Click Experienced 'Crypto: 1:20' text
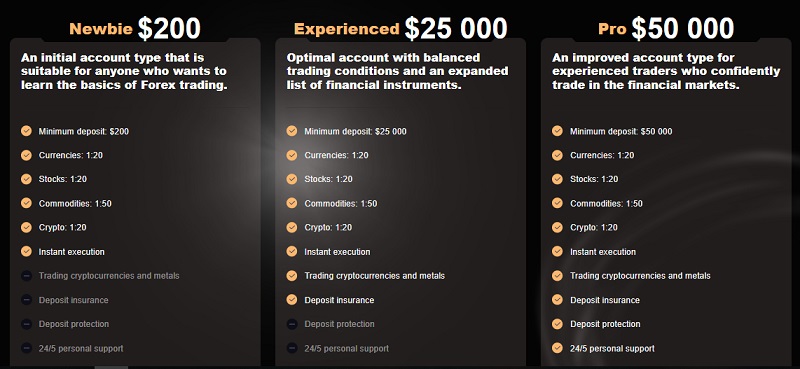Screen dimensions: 800x369 [328, 228]
